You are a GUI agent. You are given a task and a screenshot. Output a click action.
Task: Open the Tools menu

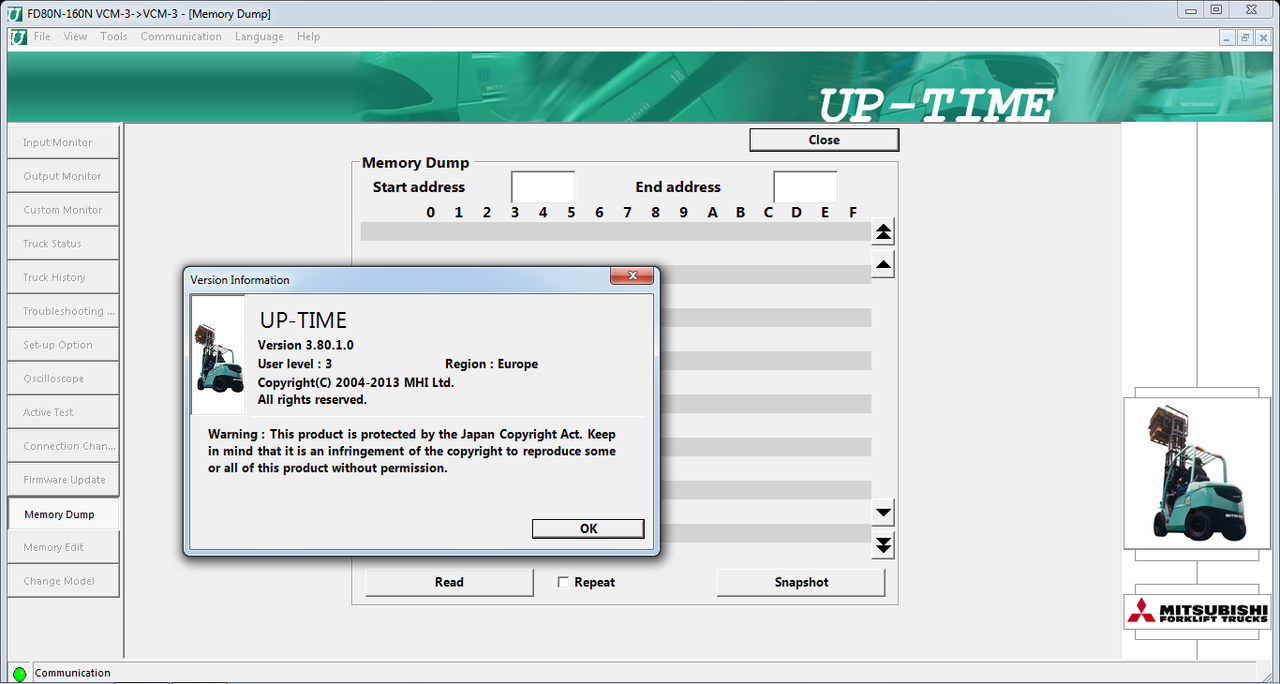[x=114, y=37]
